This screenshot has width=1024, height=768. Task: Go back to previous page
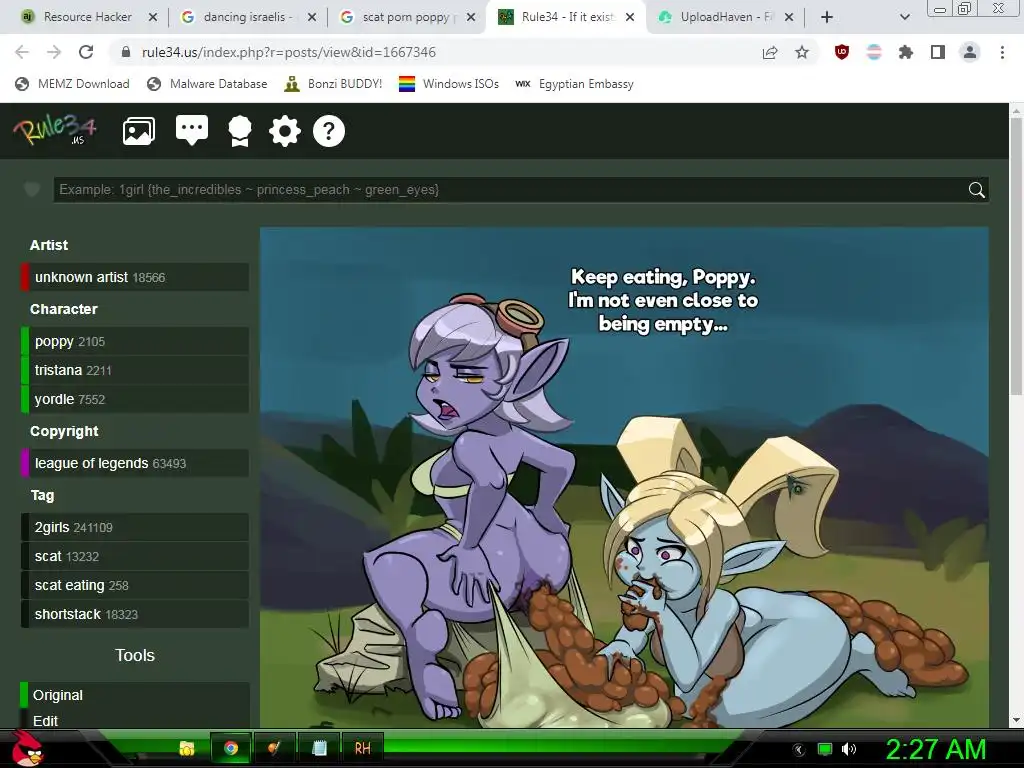click(x=22, y=52)
